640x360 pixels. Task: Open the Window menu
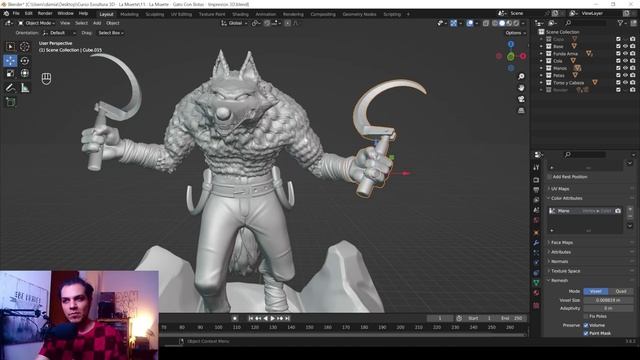pyautogui.click(x=65, y=13)
